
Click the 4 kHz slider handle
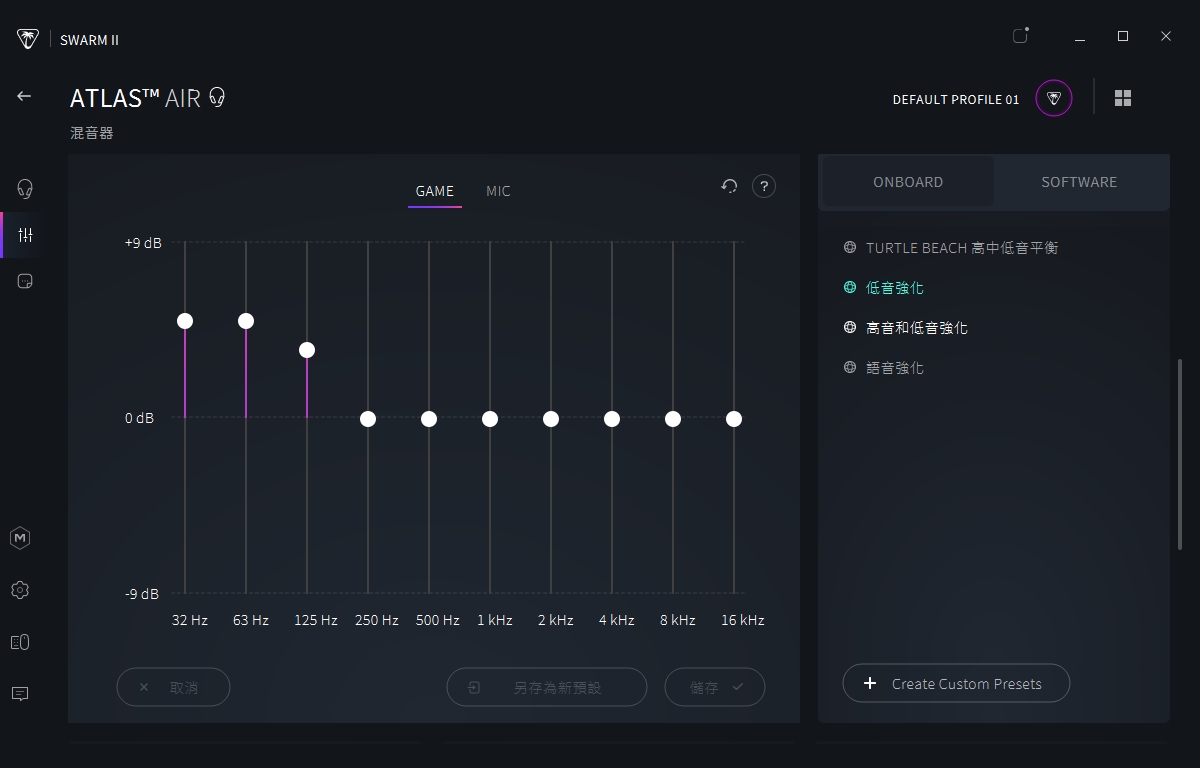pos(612,419)
